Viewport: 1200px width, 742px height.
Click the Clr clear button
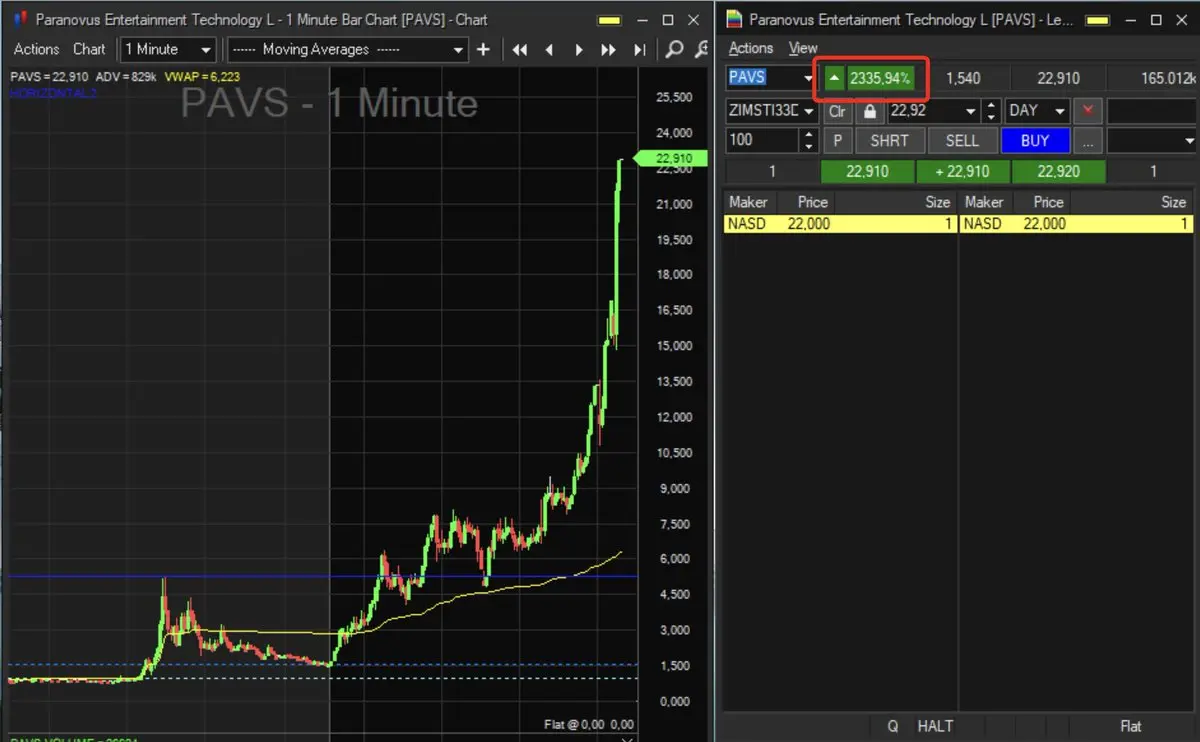[837, 111]
